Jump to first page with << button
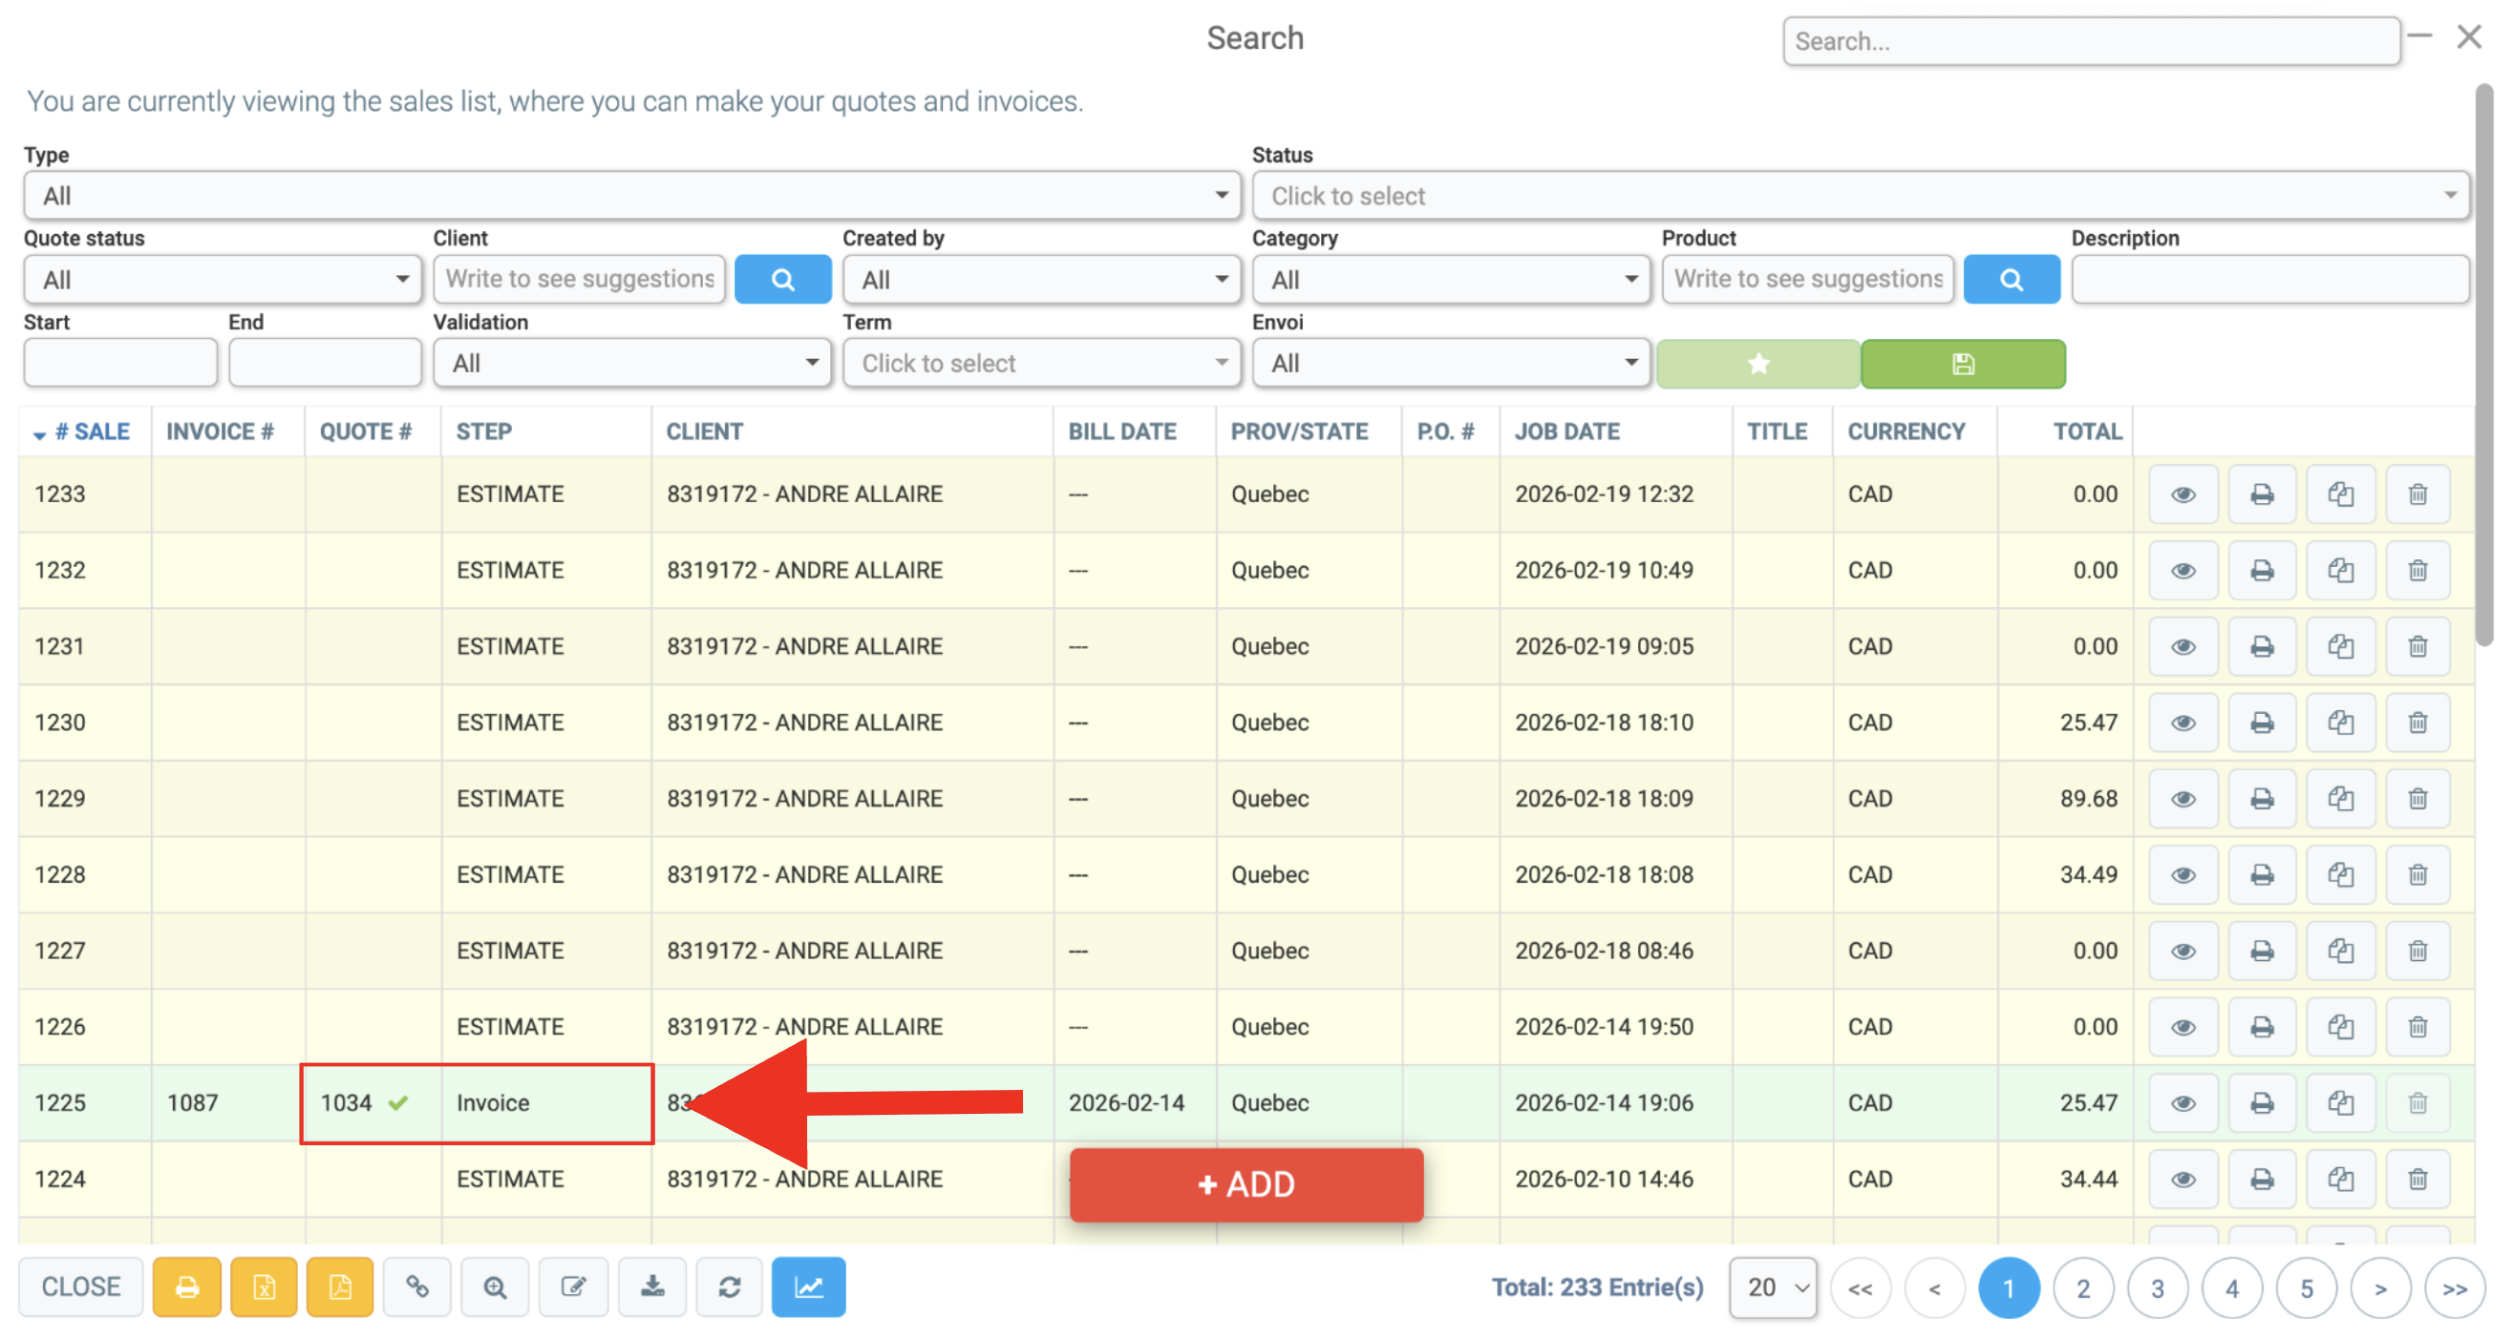Screen dimensions: 2496x1336 pos(1860,1288)
